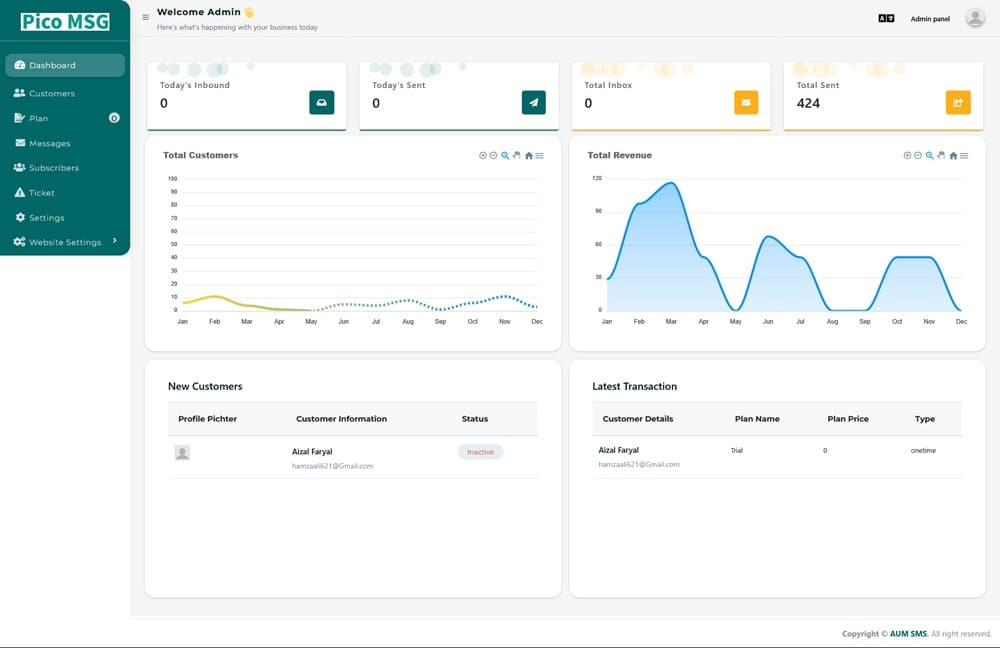Navigate to Subscribers page
Image resolution: width=1000 pixels, height=648 pixels.
(x=53, y=168)
